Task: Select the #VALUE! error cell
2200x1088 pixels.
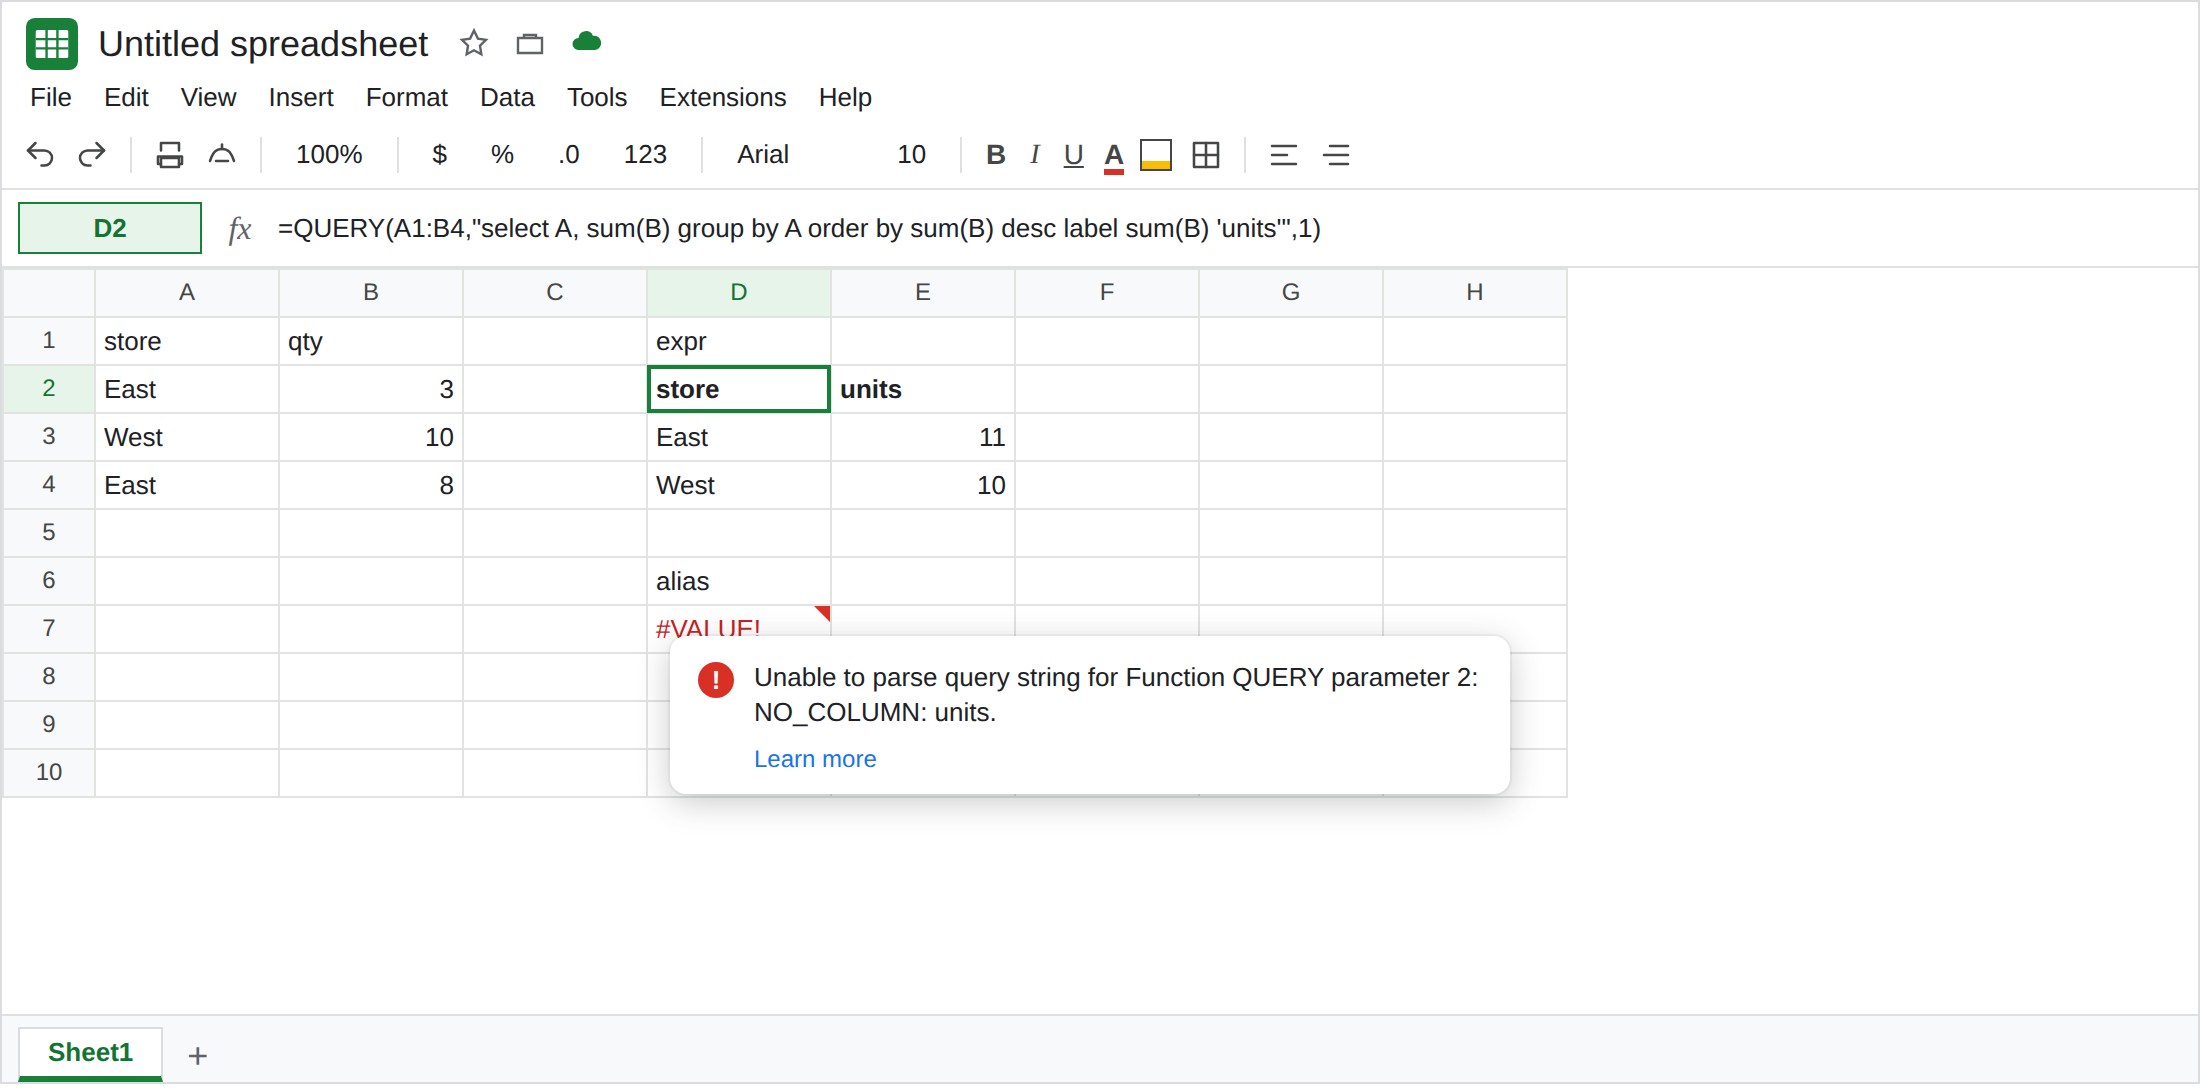Action: click(739, 629)
